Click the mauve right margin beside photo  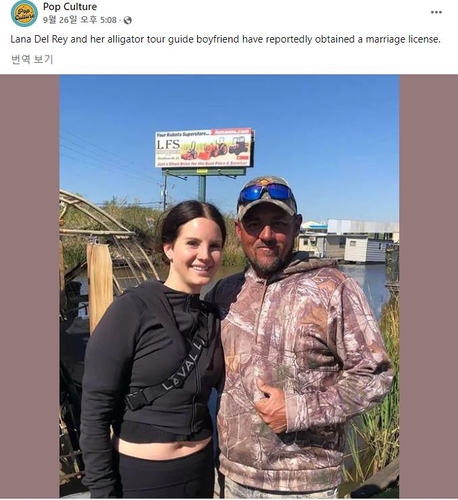[429, 286]
